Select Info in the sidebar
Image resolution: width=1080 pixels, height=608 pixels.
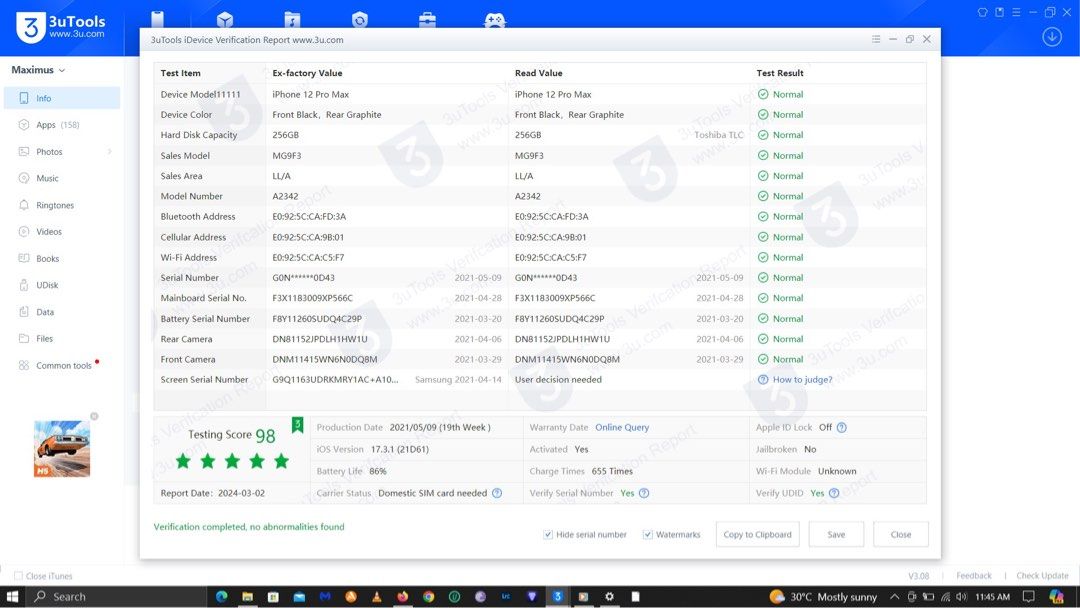pos(62,98)
